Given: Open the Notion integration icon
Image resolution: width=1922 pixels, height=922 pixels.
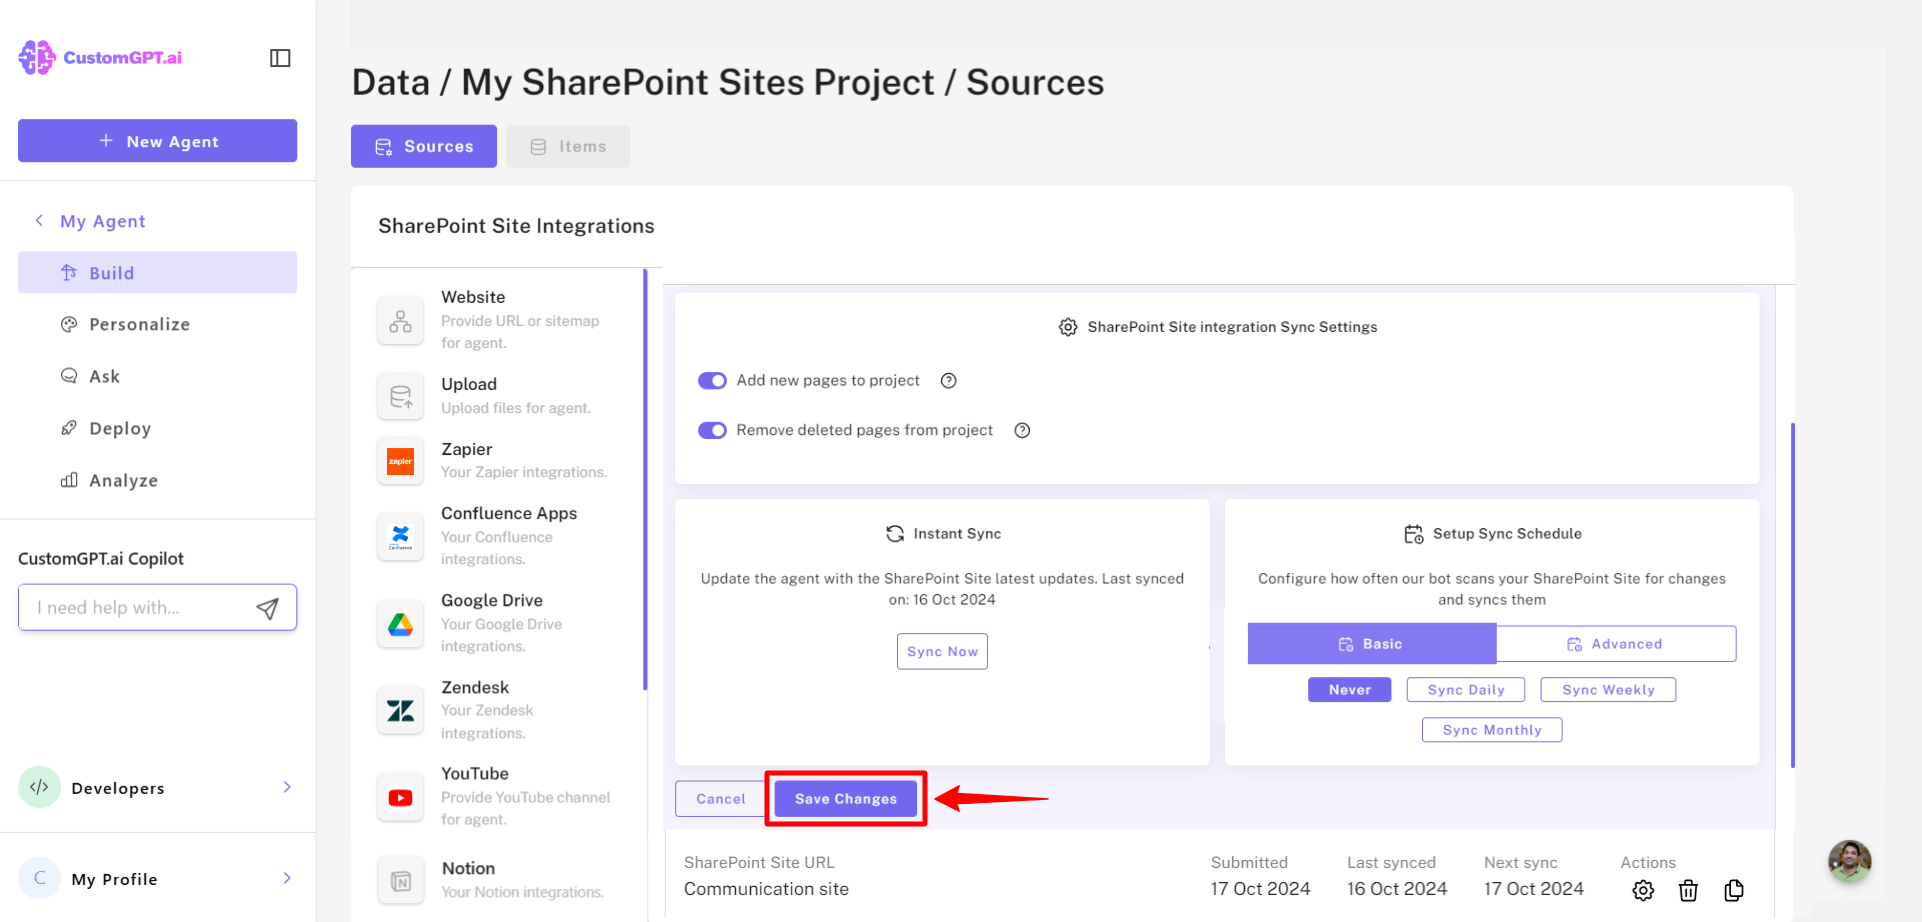Looking at the screenshot, I should pyautogui.click(x=400, y=880).
